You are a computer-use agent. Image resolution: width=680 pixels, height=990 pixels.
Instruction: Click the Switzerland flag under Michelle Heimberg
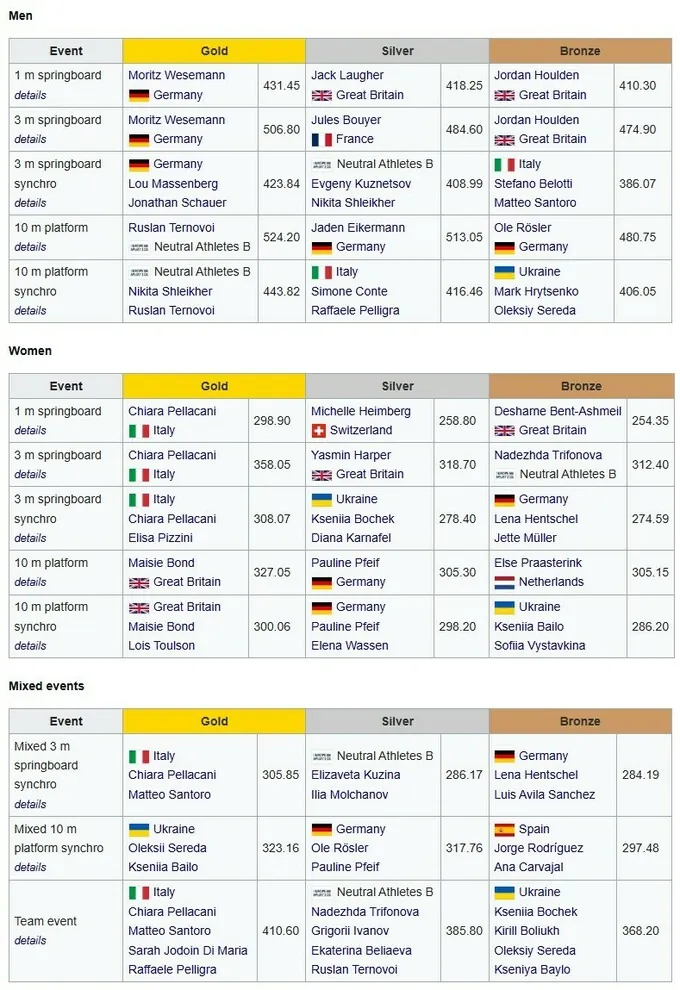tap(319, 431)
